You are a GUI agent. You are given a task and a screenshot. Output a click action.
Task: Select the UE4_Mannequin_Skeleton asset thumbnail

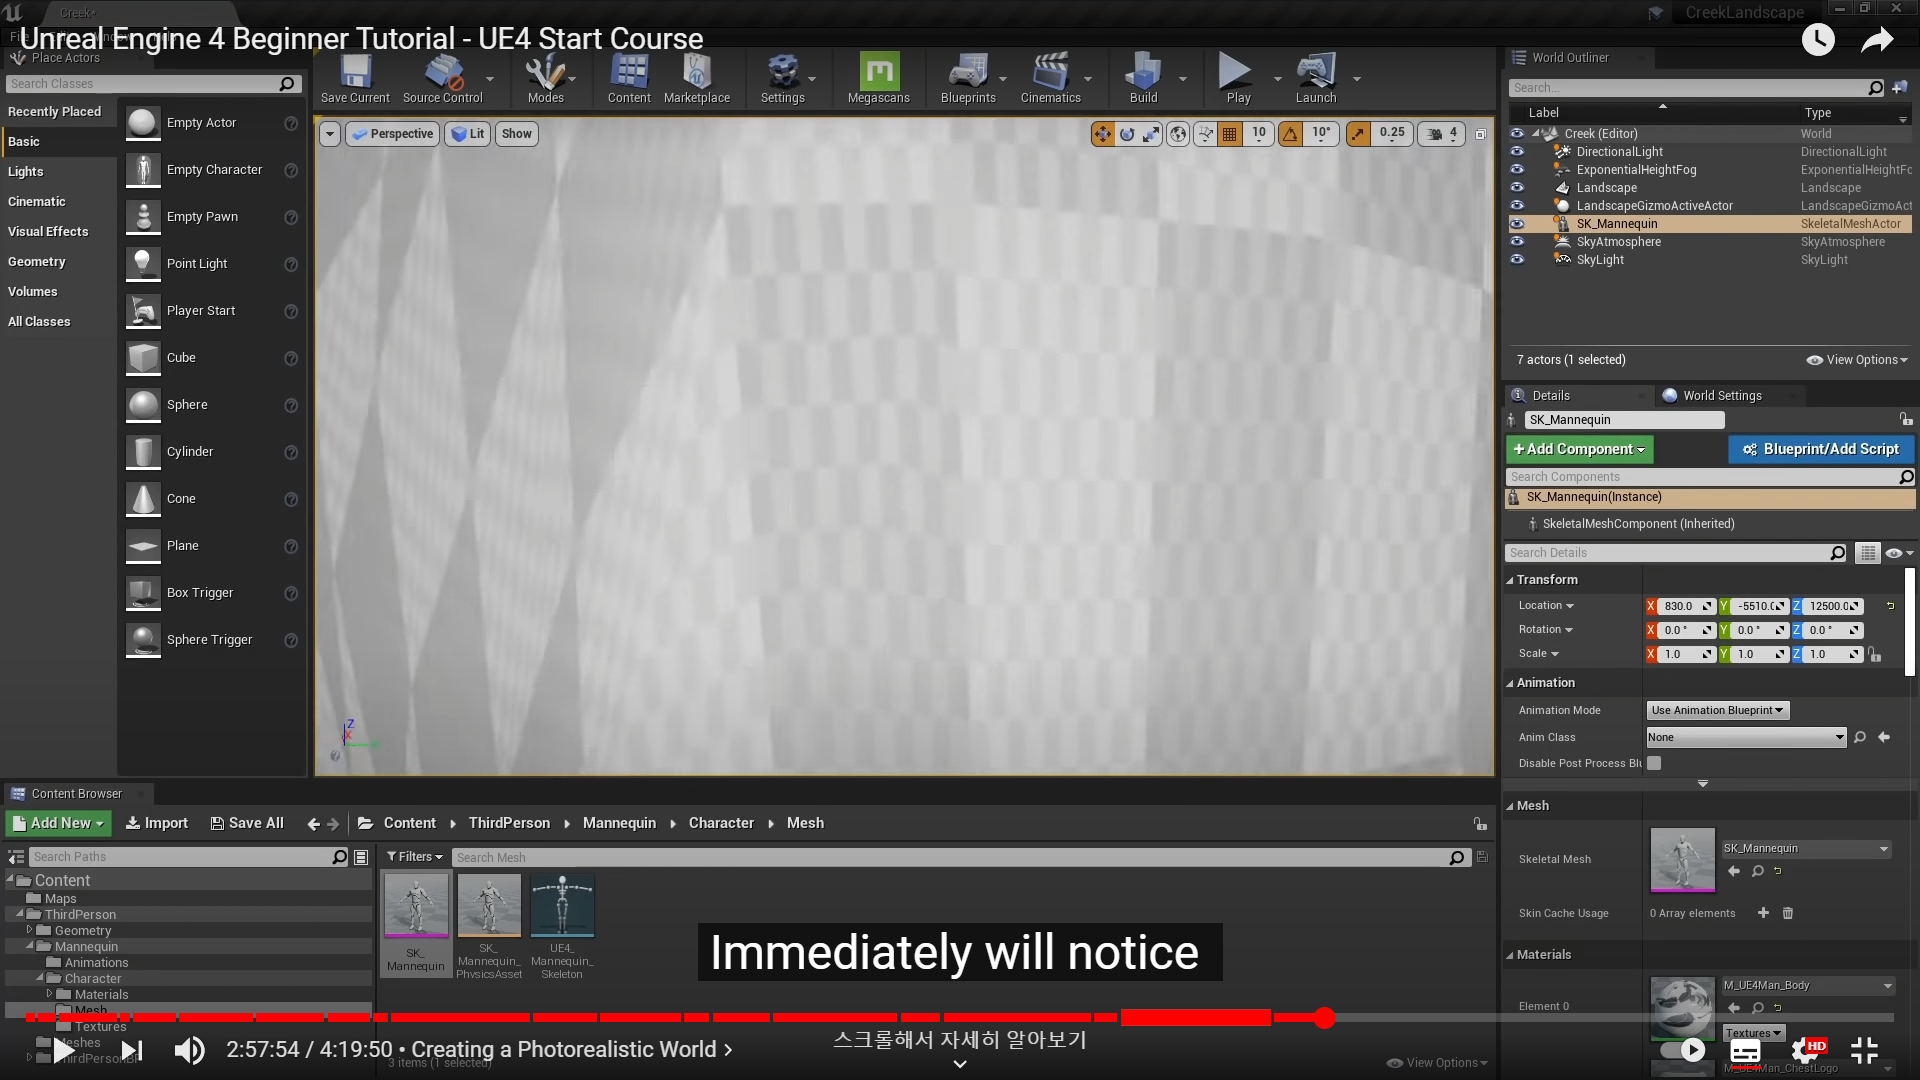[x=562, y=905]
